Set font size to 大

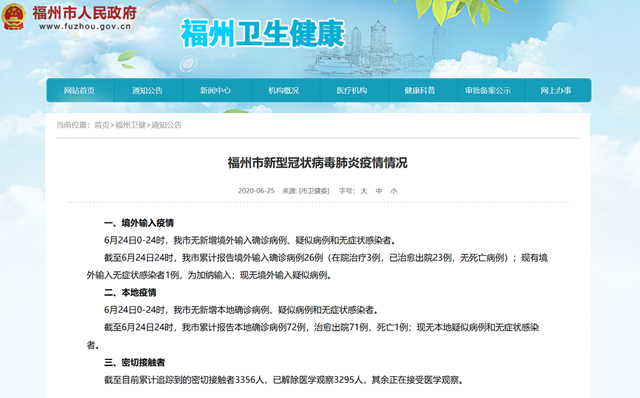[x=364, y=191]
